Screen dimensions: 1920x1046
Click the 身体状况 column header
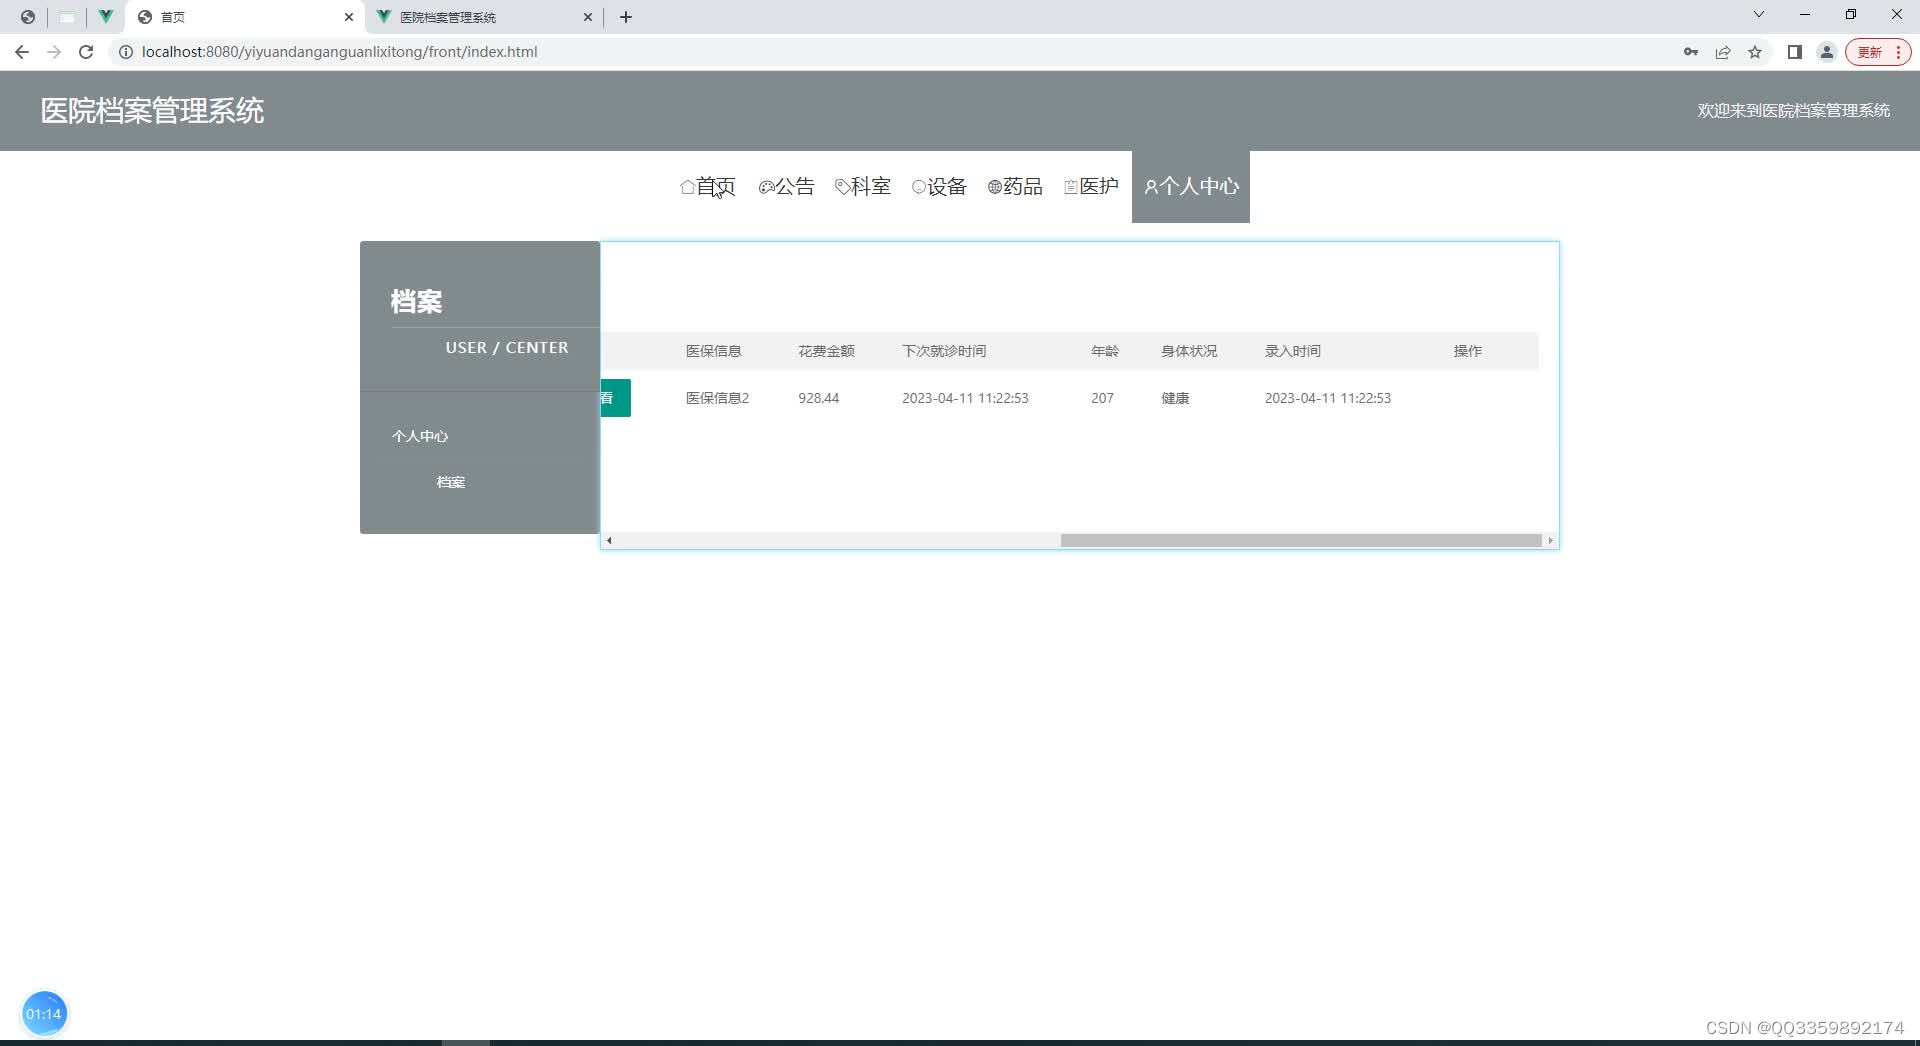pos(1189,351)
